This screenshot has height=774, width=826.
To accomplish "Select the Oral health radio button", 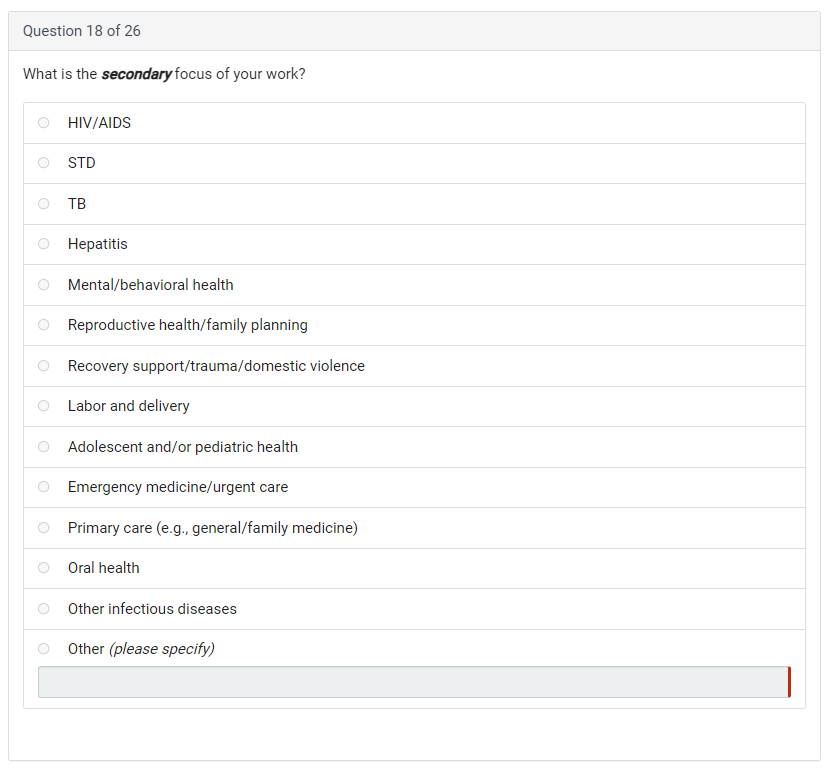I will tap(44, 568).
